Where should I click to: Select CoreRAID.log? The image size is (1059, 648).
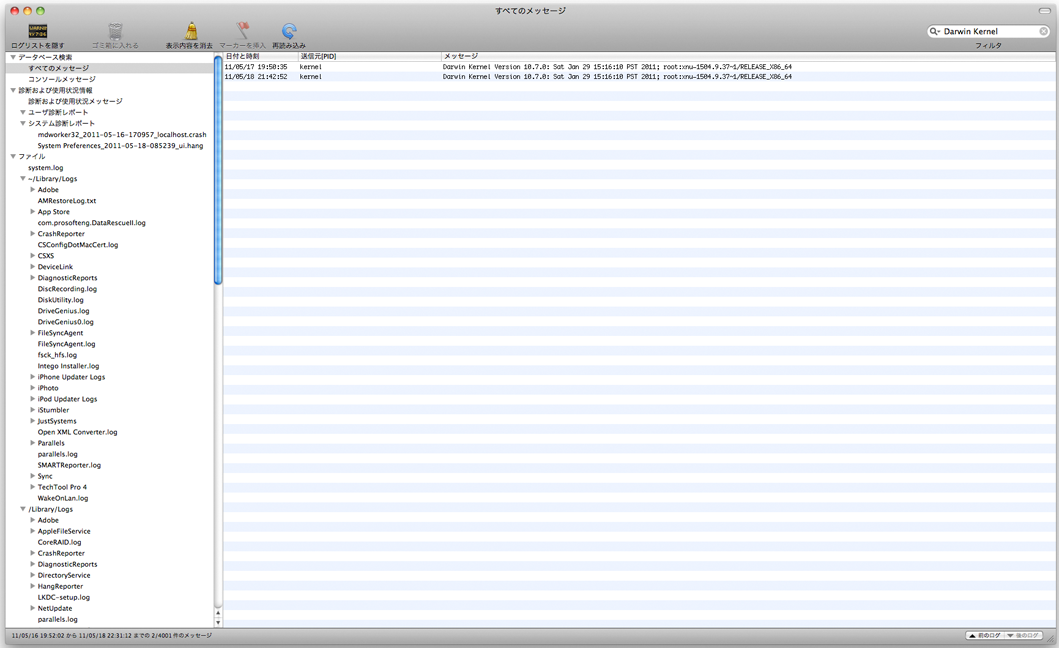(x=59, y=542)
